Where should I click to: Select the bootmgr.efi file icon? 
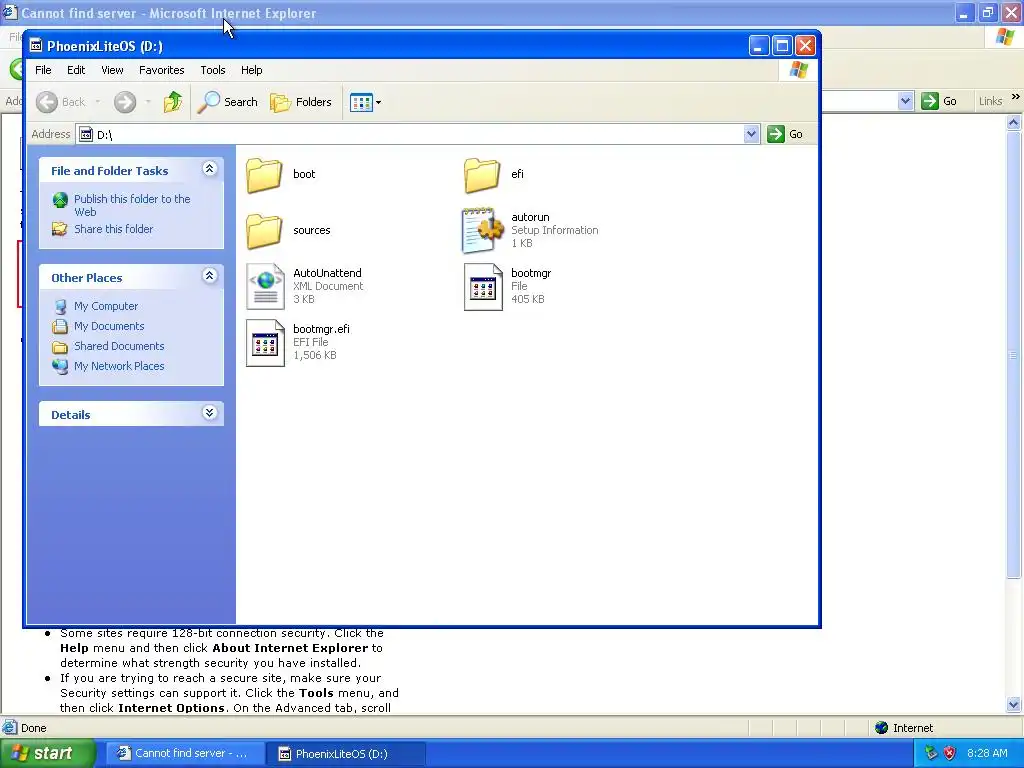tap(265, 343)
